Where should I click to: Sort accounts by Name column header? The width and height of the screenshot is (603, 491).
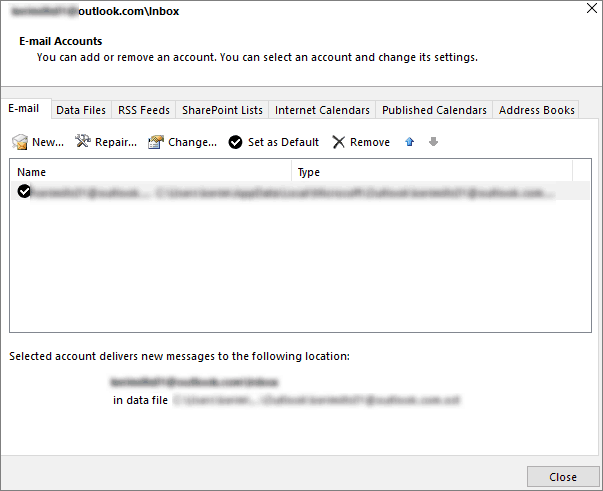click(150, 172)
